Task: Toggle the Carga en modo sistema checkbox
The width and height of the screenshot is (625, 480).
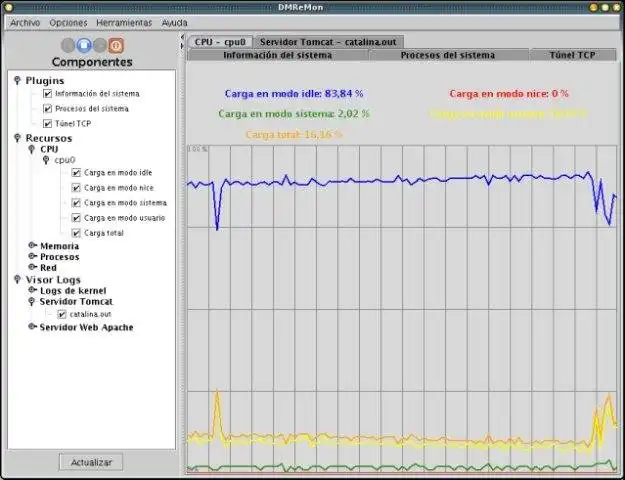Action: point(76,203)
